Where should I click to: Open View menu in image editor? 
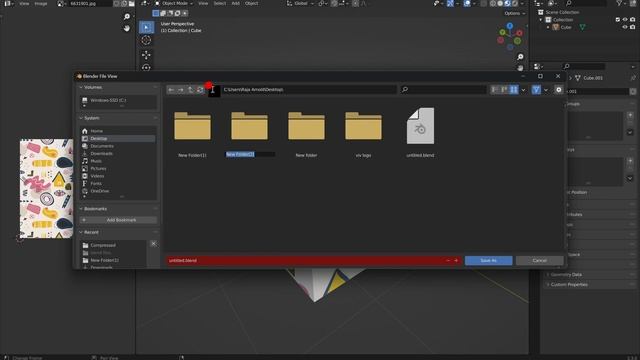pos(24,3)
